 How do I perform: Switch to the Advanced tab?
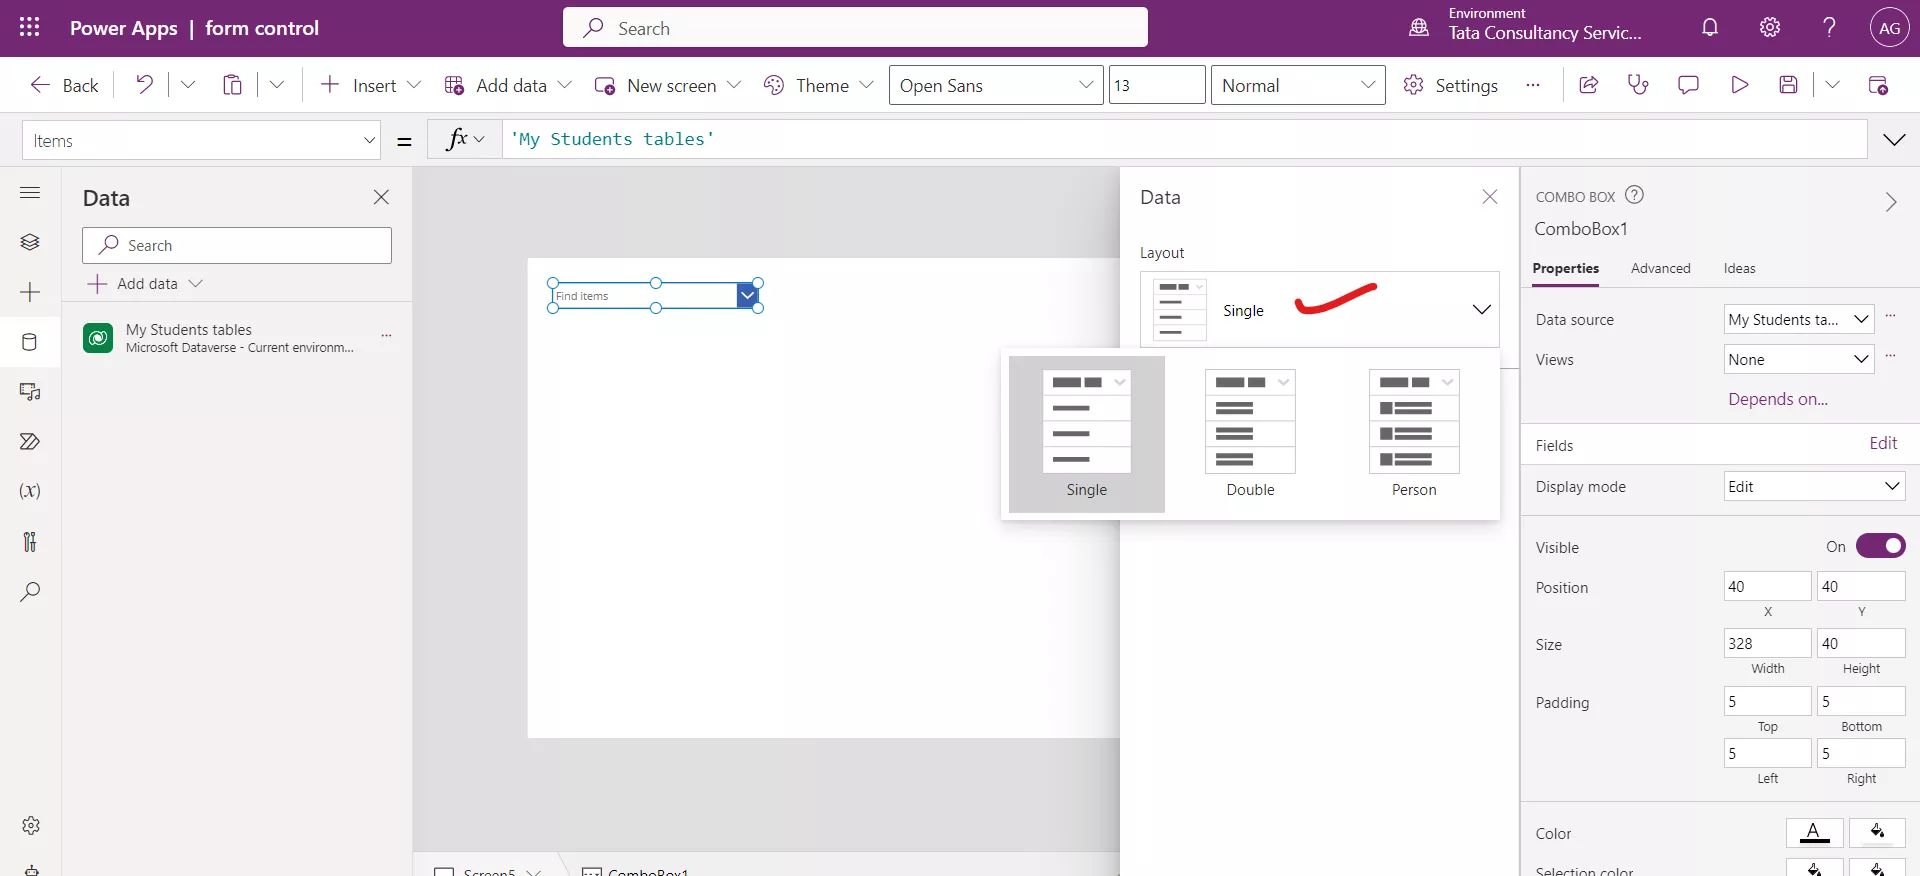coord(1660,268)
